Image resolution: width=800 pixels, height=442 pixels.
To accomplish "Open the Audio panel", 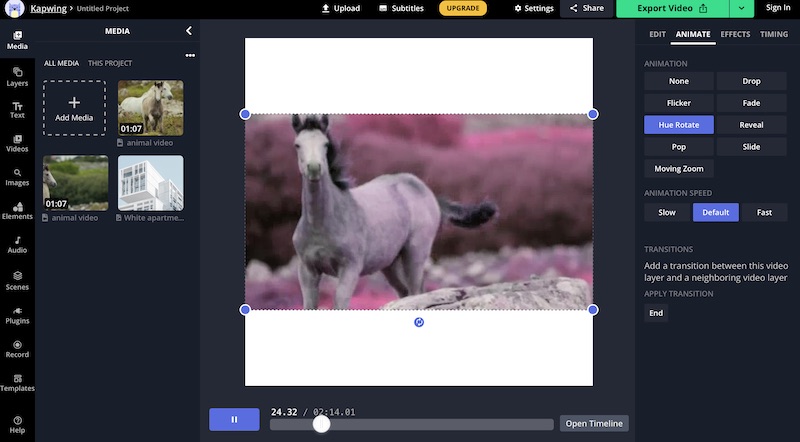I will pyautogui.click(x=17, y=244).
